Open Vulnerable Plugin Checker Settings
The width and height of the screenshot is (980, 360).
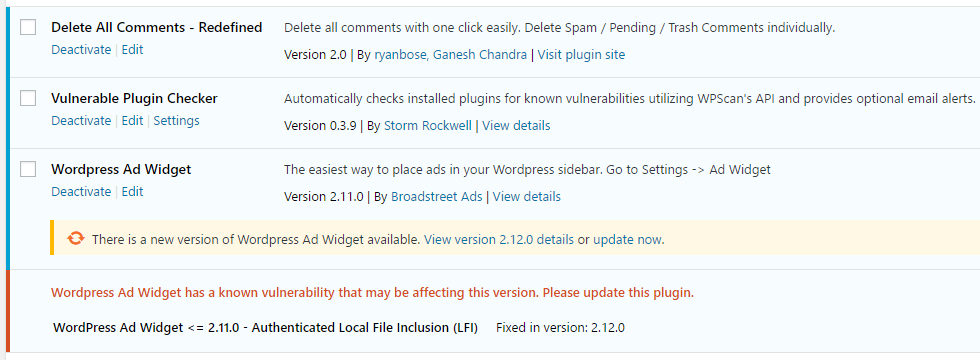176,121
